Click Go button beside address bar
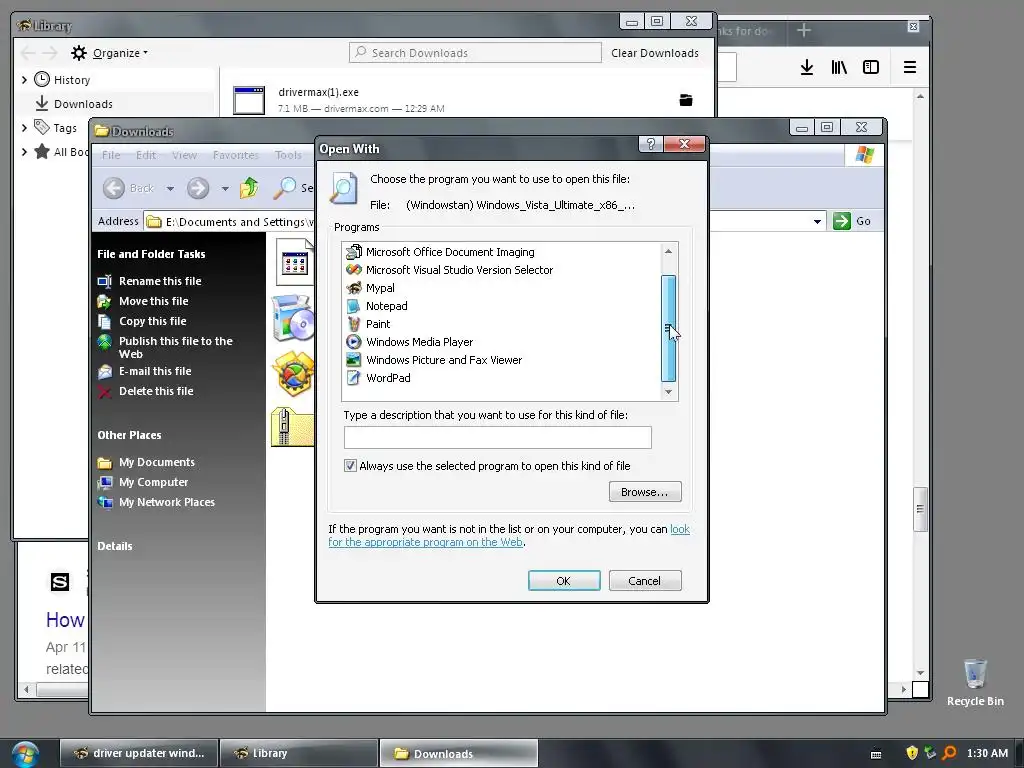 853,221
